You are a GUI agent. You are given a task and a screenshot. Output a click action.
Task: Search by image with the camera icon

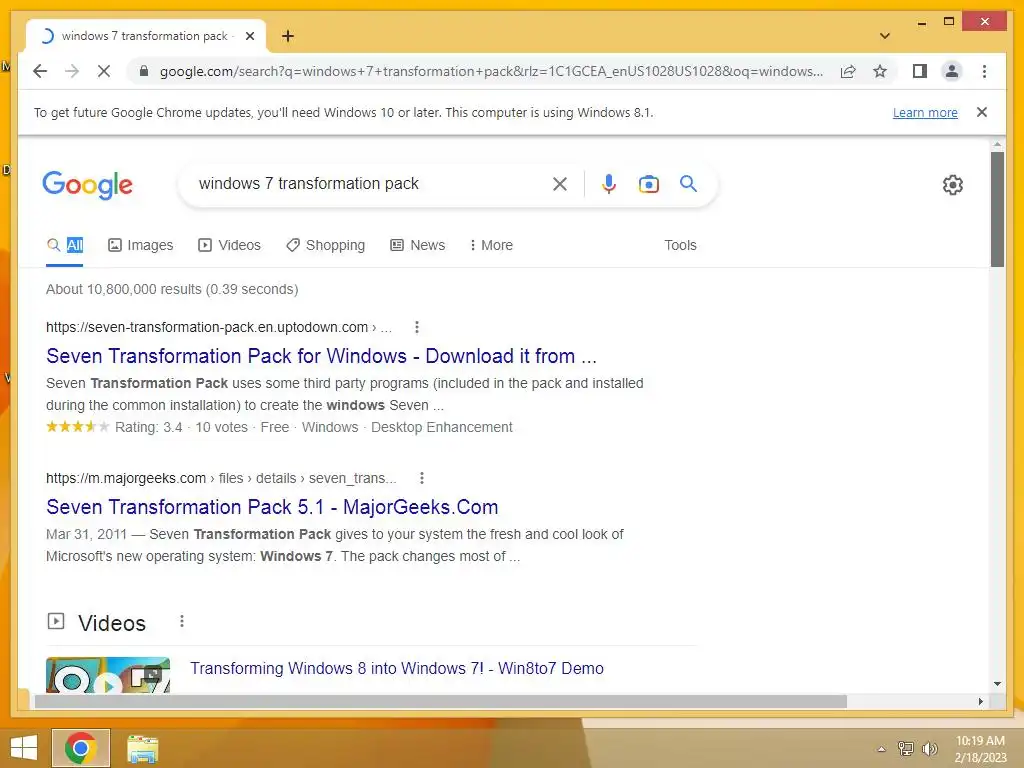(x=648, y=184)
